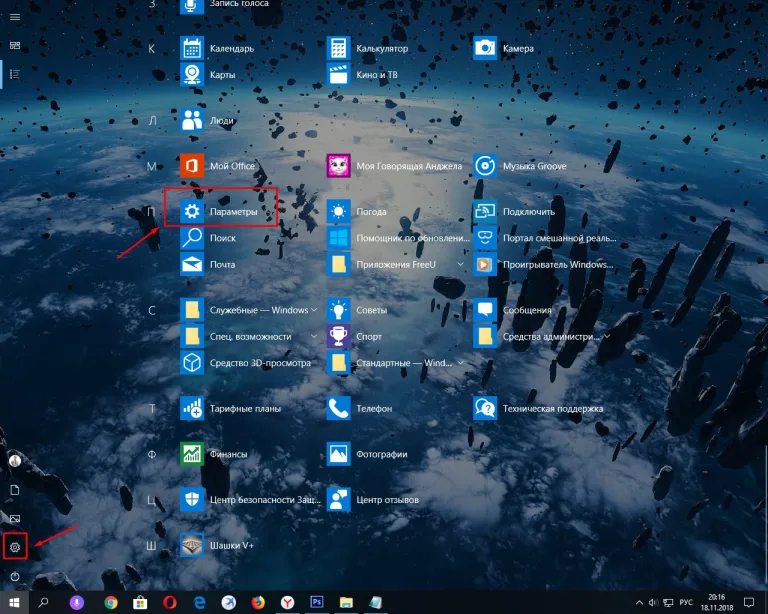Screen dimensions: 768x614
Task: Open taskbar search magnifier
Action: click(43, 602)
